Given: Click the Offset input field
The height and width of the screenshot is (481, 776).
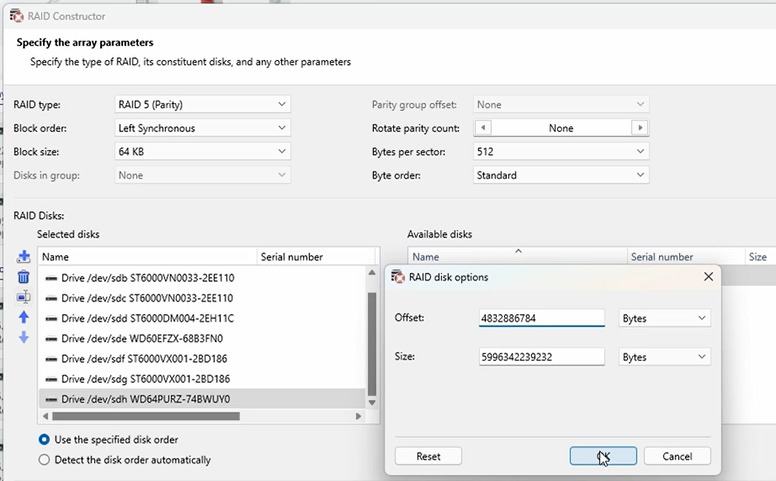Looking at the screenshot, I should coord(541,318).
